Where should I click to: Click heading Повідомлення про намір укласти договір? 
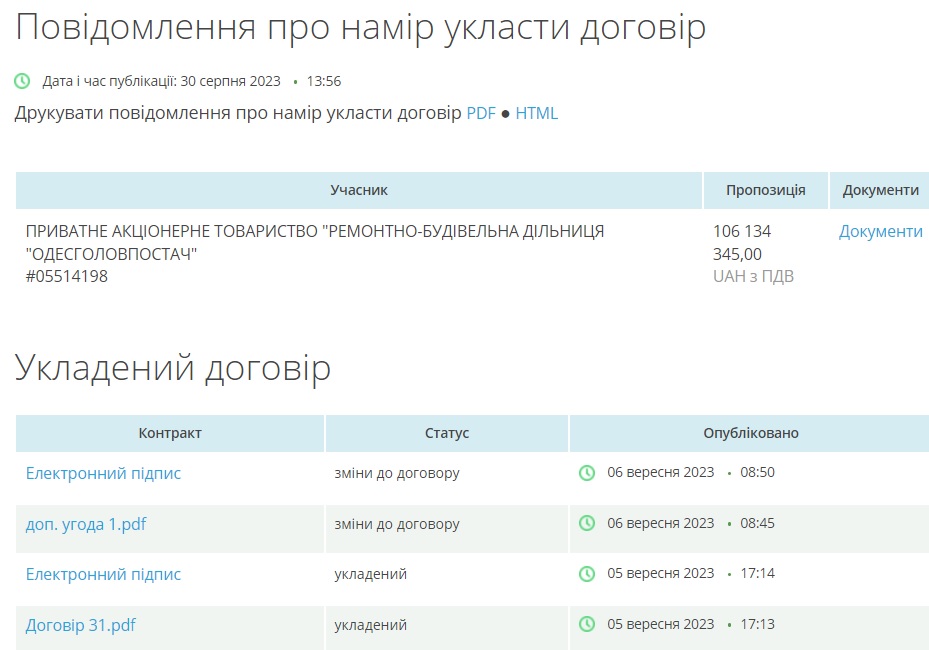tap(360, 28)
